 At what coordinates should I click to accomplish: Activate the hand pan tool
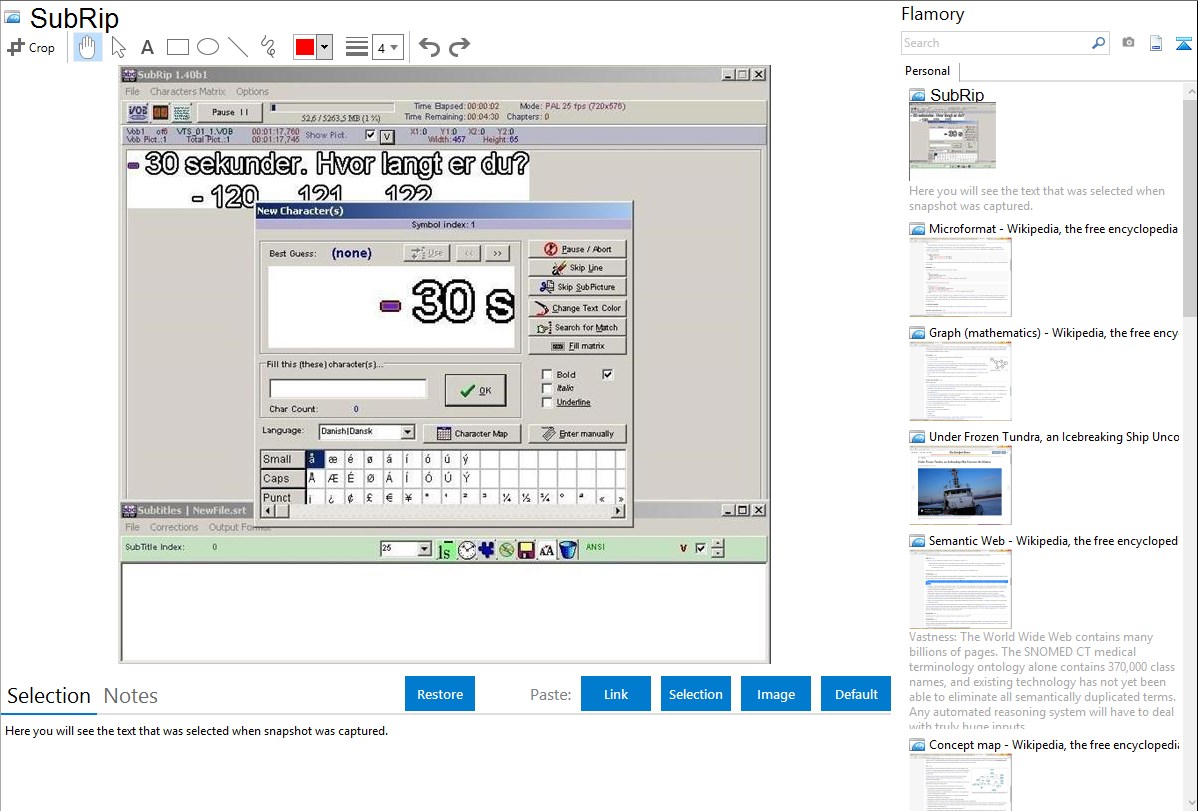point(87,47)
